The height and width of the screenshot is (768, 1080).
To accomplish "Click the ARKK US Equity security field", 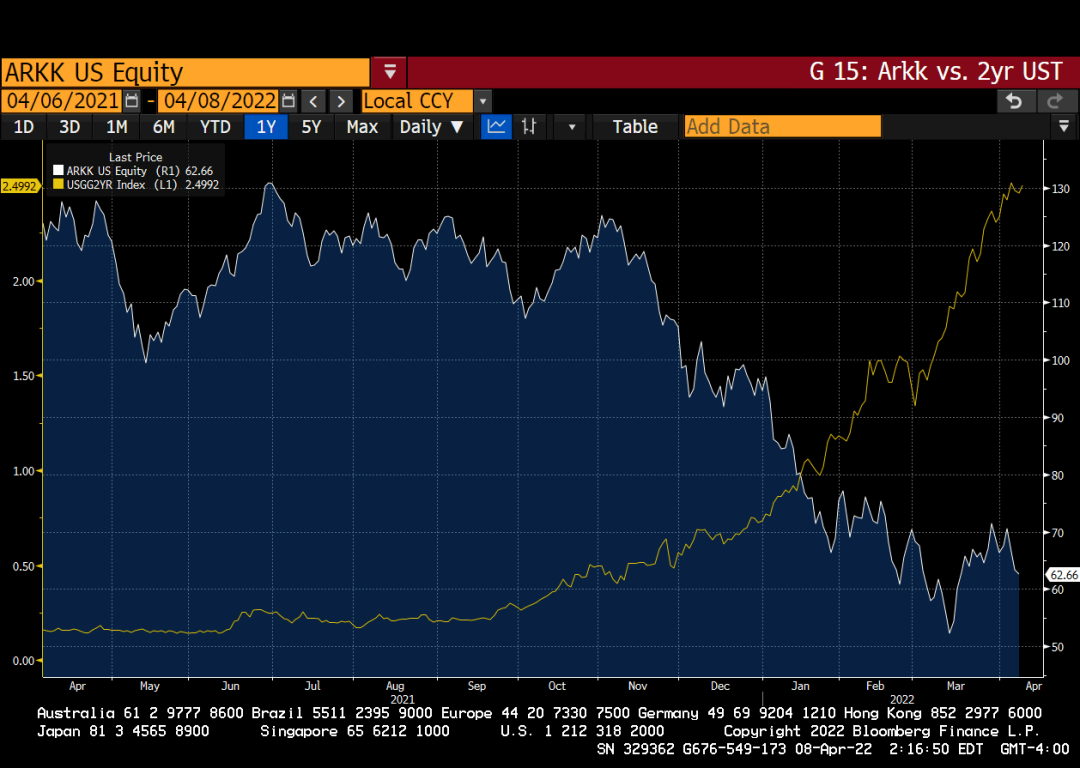I will click(185, 72).
